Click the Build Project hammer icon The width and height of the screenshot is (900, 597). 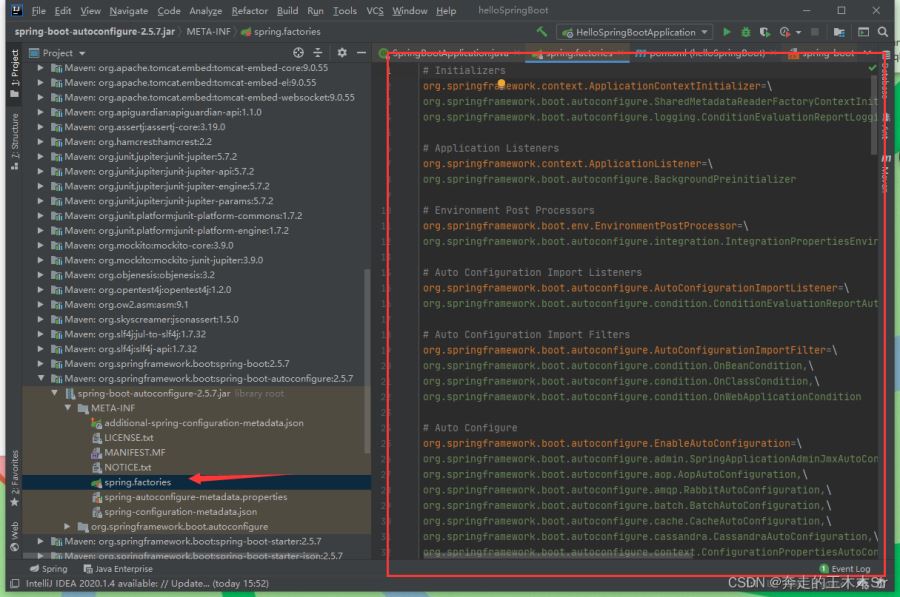541,32
